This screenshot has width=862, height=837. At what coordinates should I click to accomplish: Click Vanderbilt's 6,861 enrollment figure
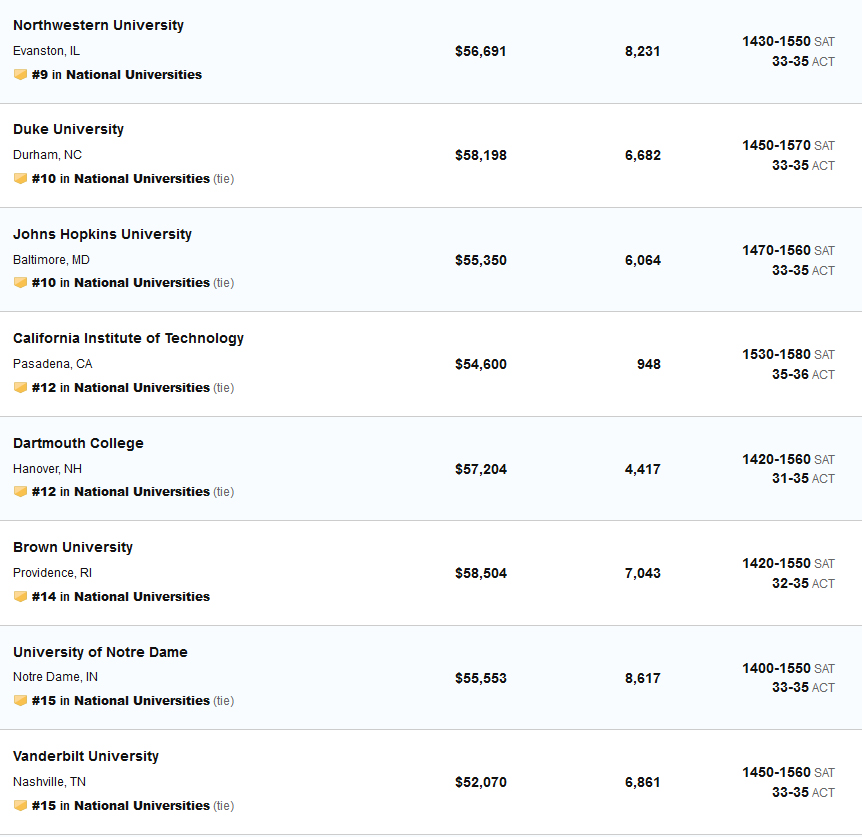click(642, 782)
